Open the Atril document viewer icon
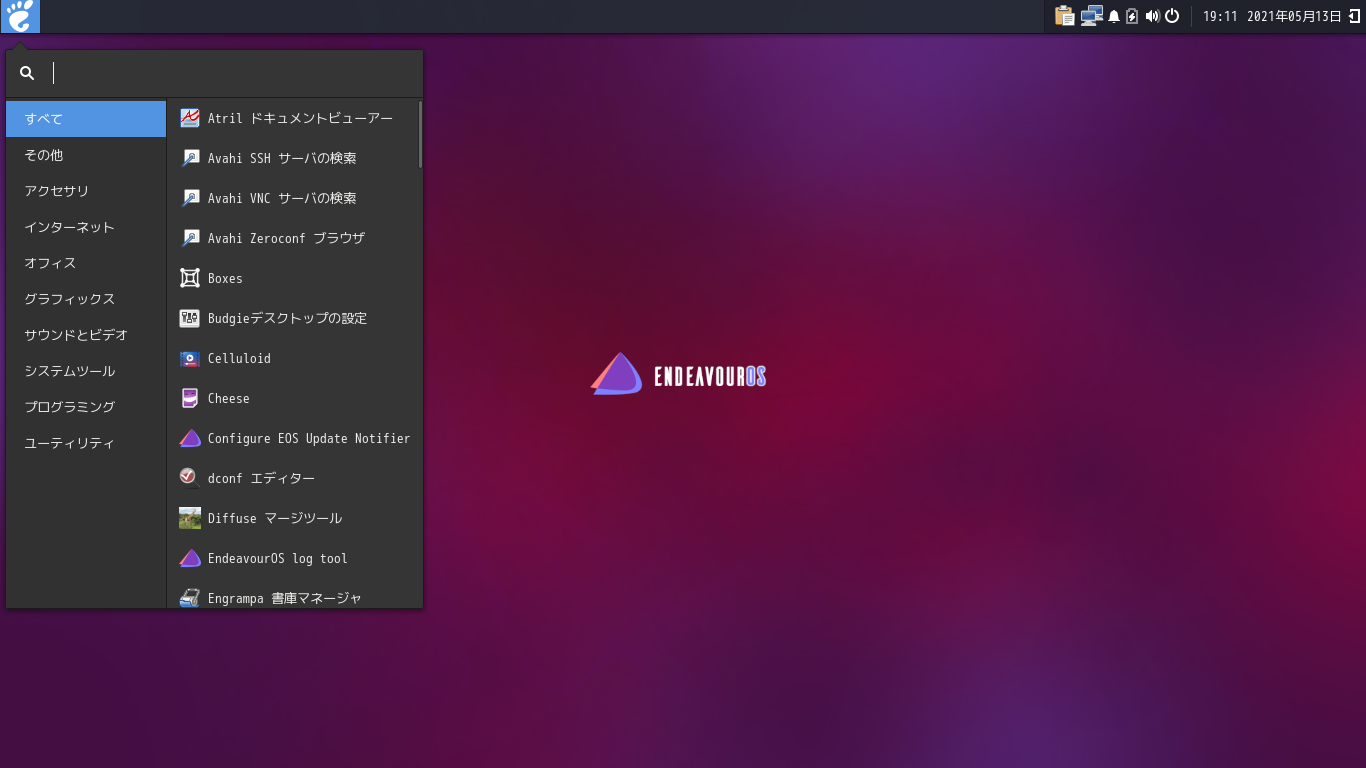The width and height of the screenshot is (1366, 768). click(189, 118)
